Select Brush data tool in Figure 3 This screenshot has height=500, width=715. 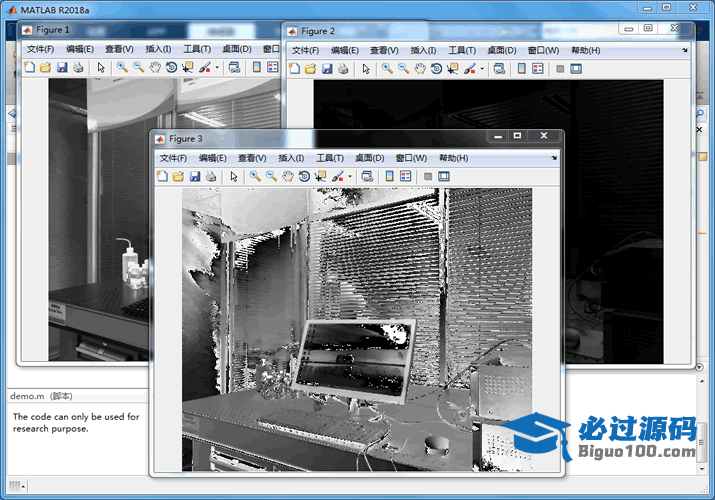(337, 176)
